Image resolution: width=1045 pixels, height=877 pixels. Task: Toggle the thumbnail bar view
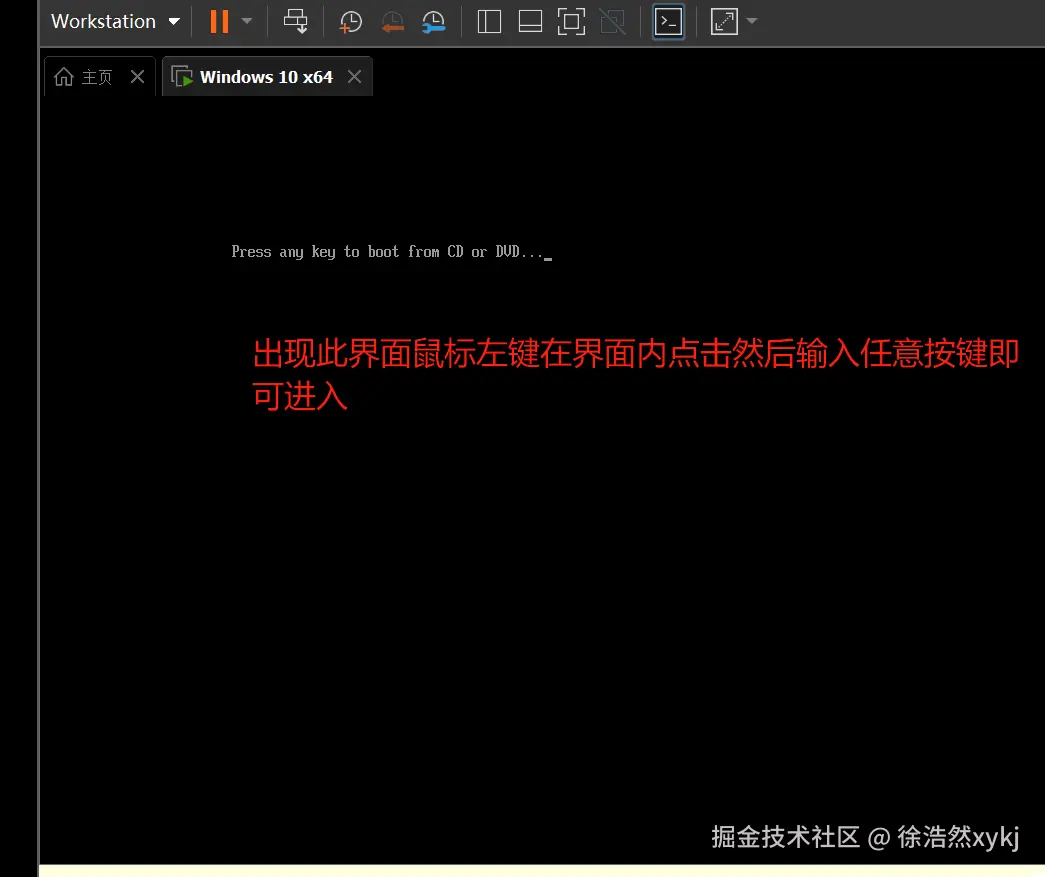[530, 21]
